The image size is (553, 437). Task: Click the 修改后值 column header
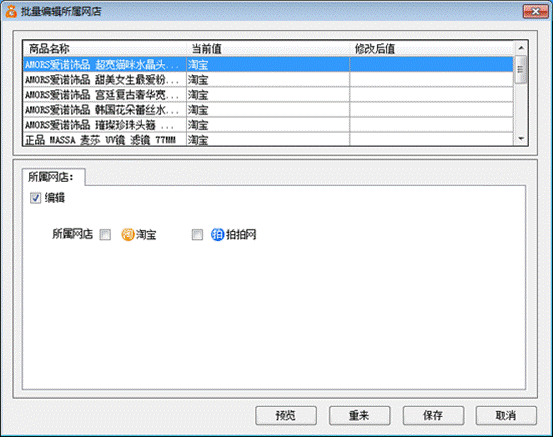coord(432,49)
